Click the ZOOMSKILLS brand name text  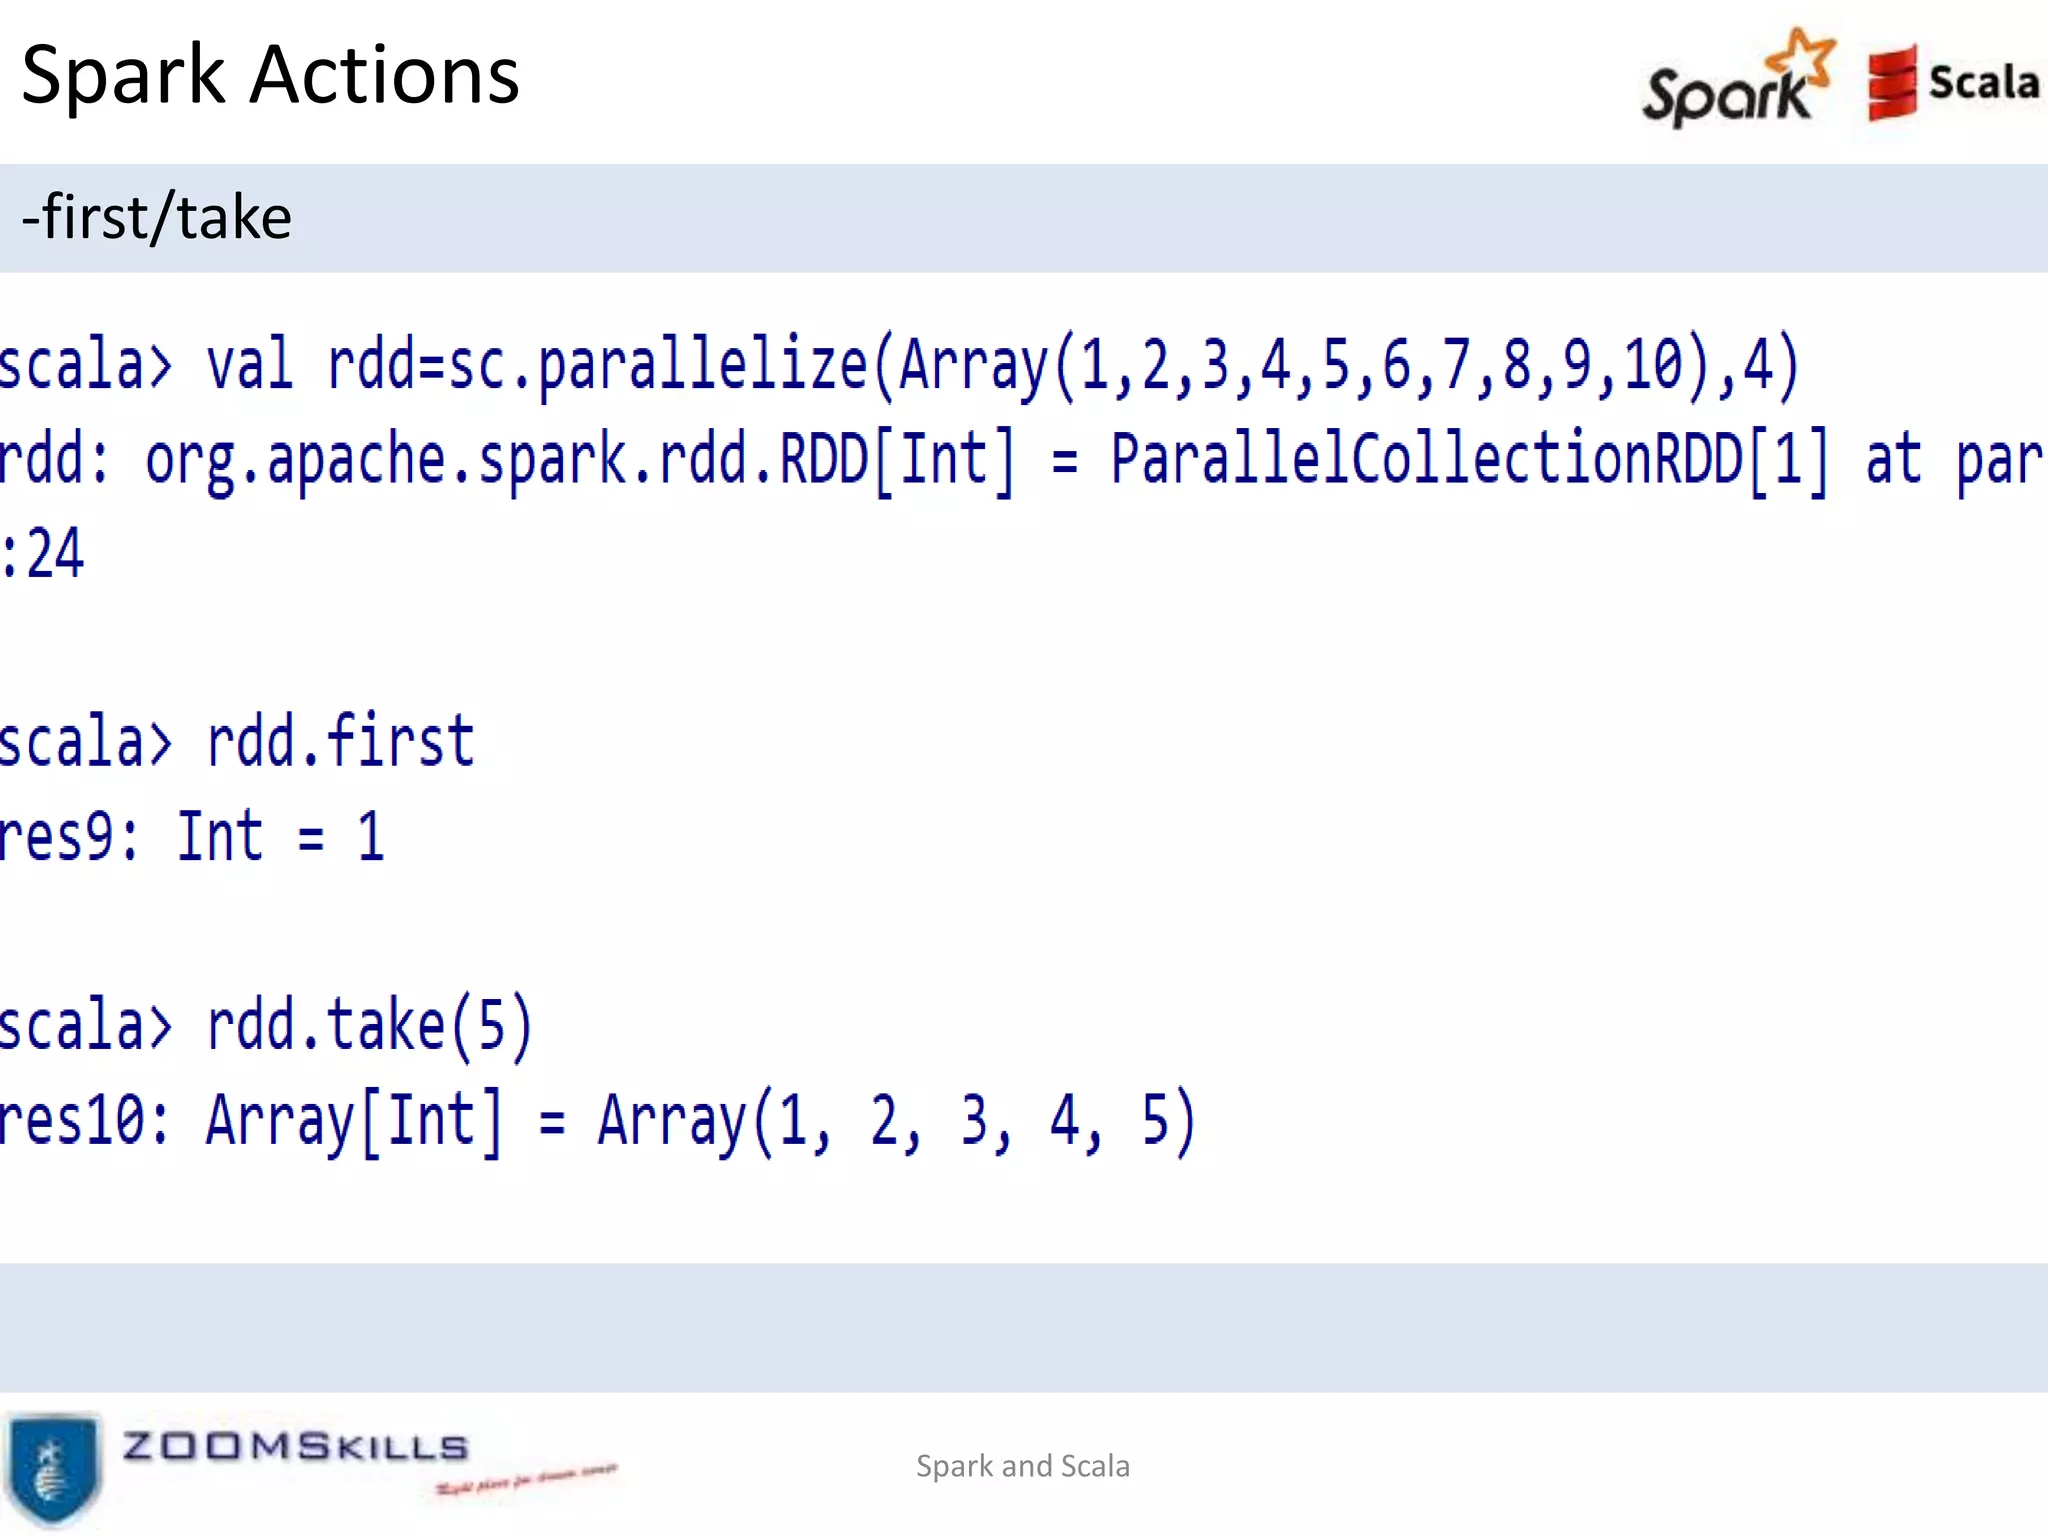[x=295, y=1446]
